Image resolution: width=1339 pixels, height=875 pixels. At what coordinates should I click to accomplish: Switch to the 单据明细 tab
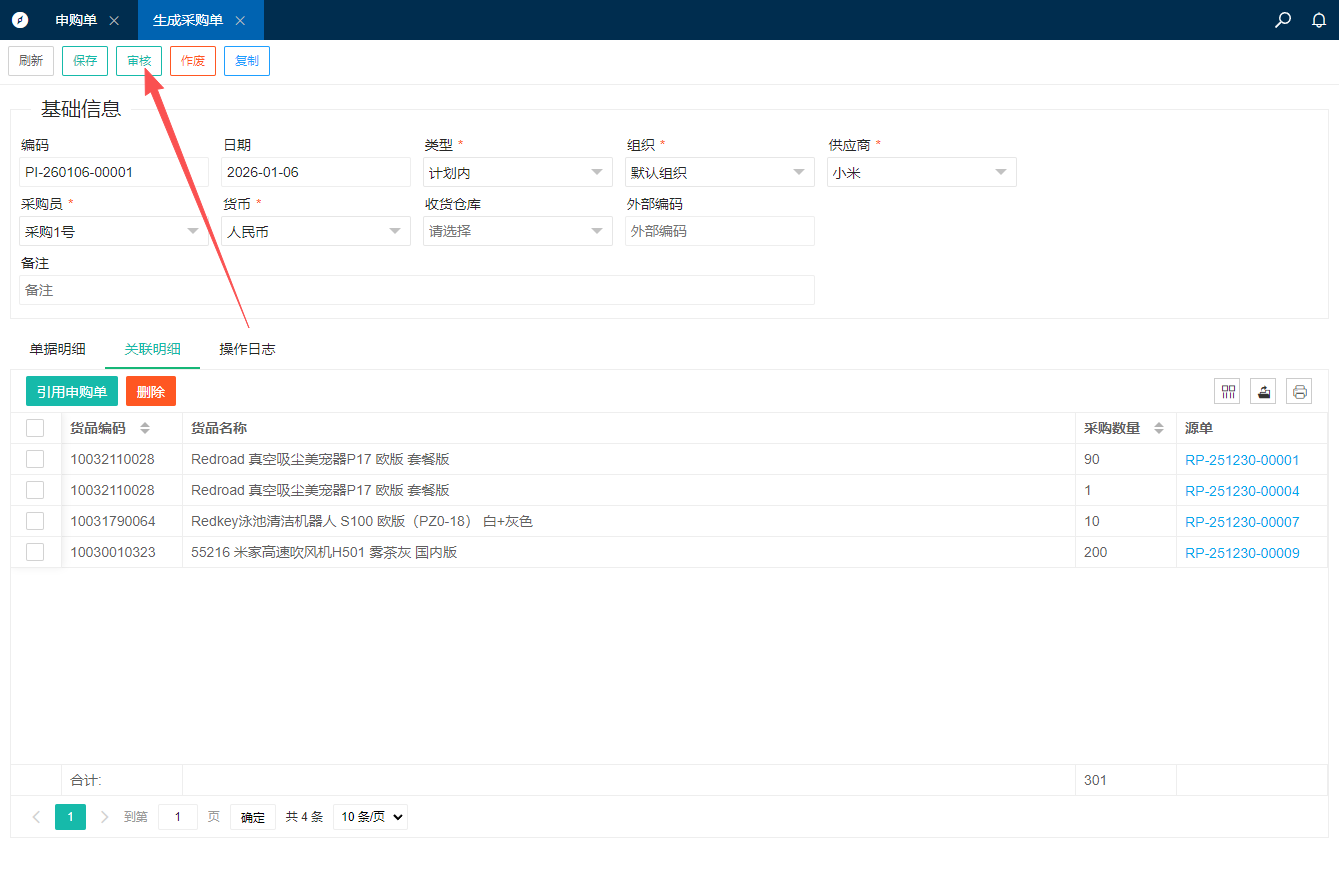click(57, 349)
